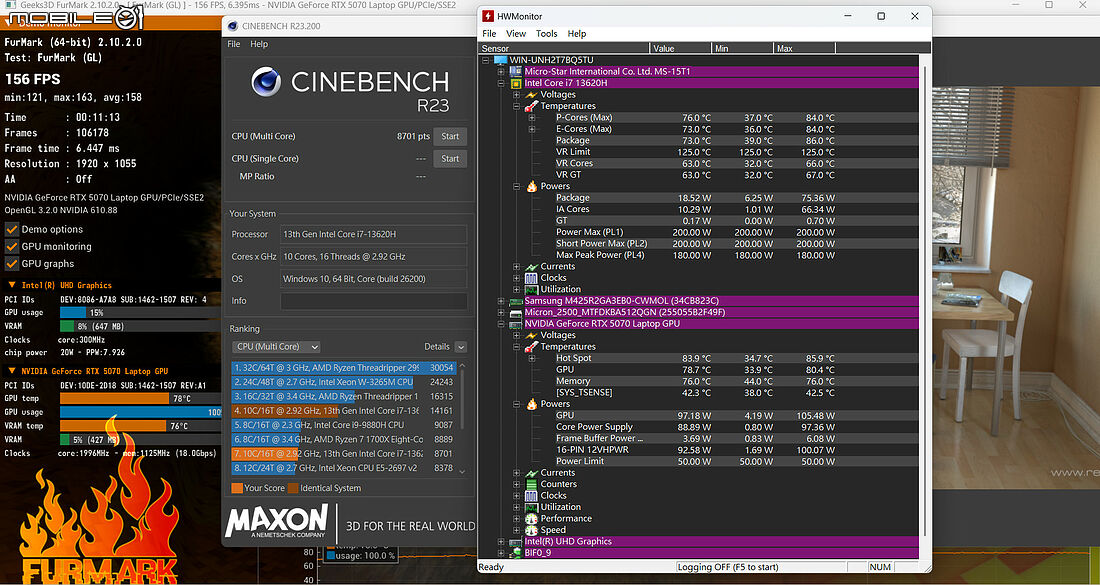The height and width of the screenshot is (585, 1100).
Task: Click the HWMonitor app icon in title bar
Action: tap(488, 16)
